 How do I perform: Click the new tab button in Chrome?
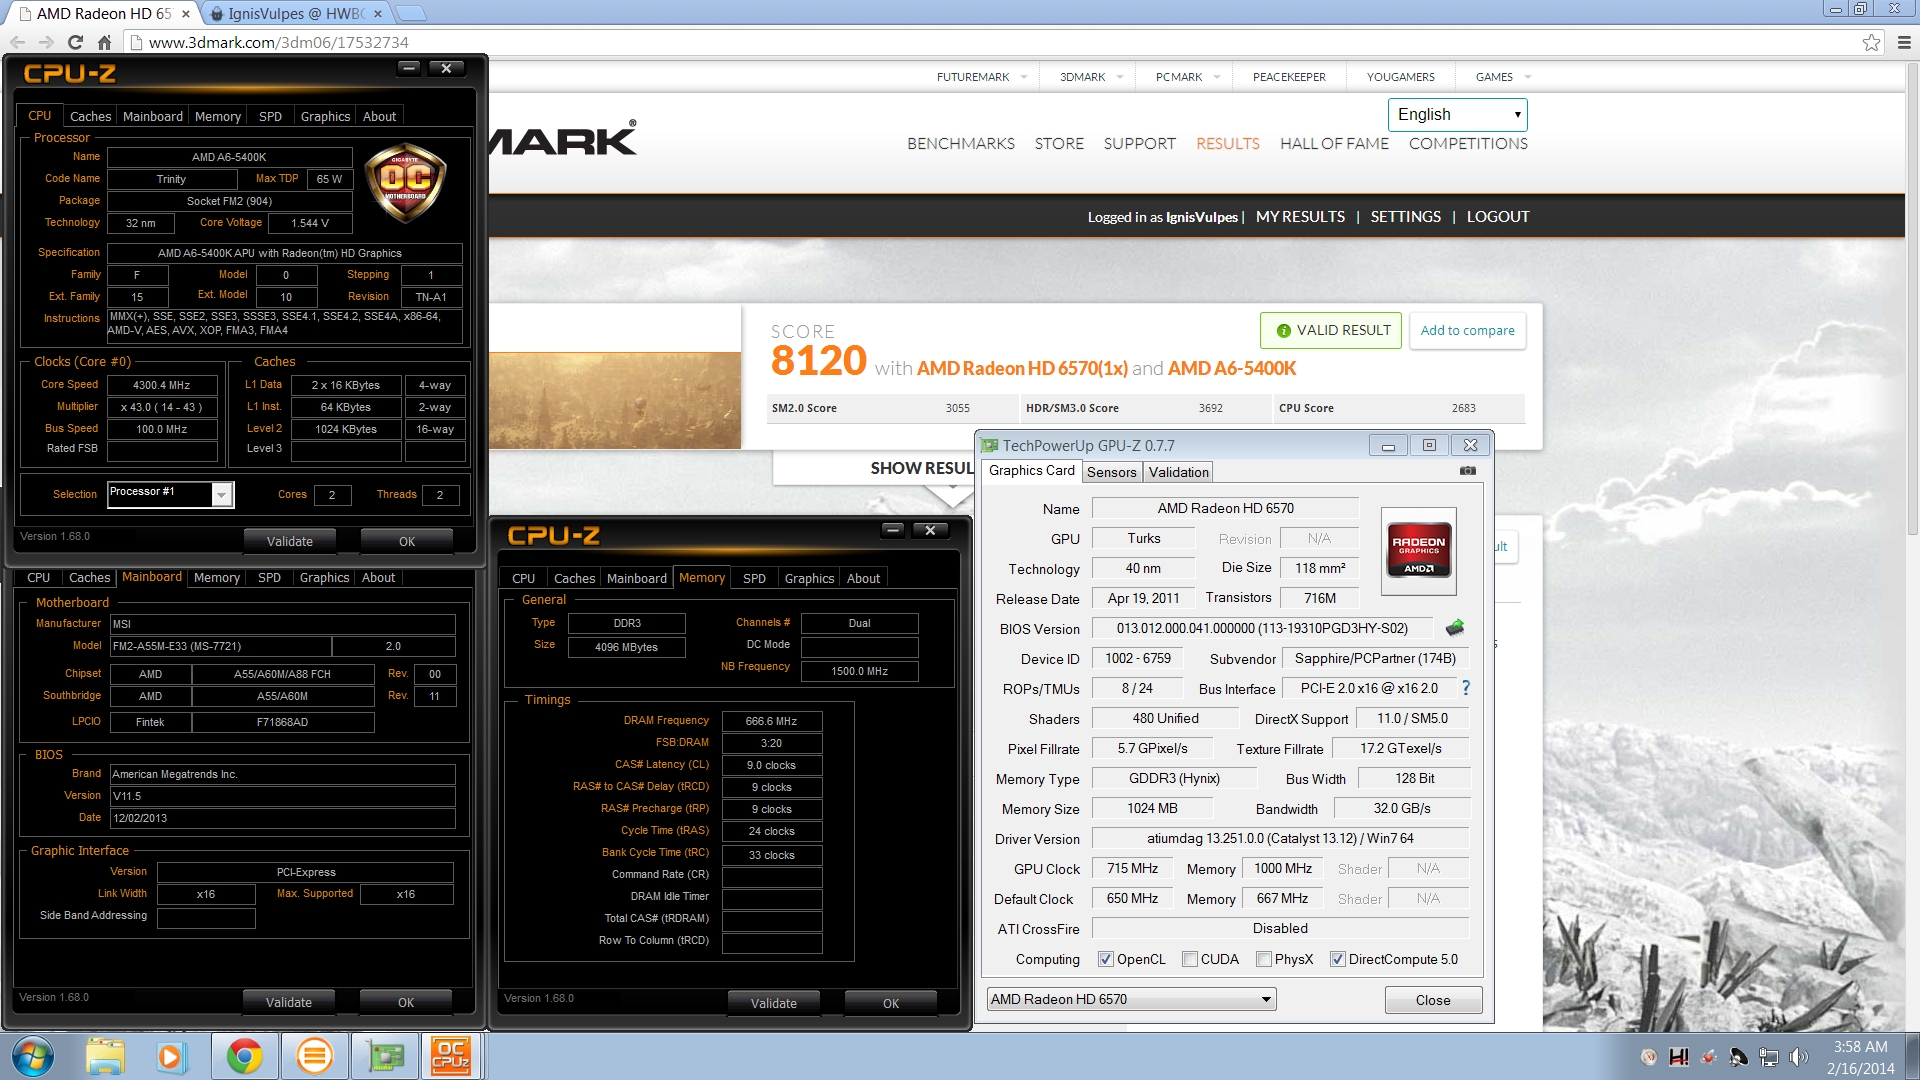(411, 14)
